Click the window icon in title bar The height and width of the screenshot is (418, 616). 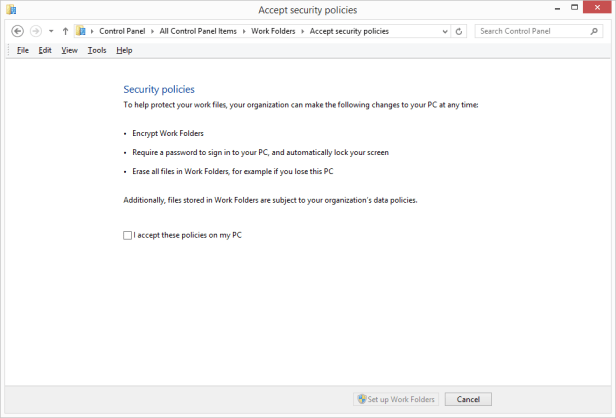tap(11, 10)
